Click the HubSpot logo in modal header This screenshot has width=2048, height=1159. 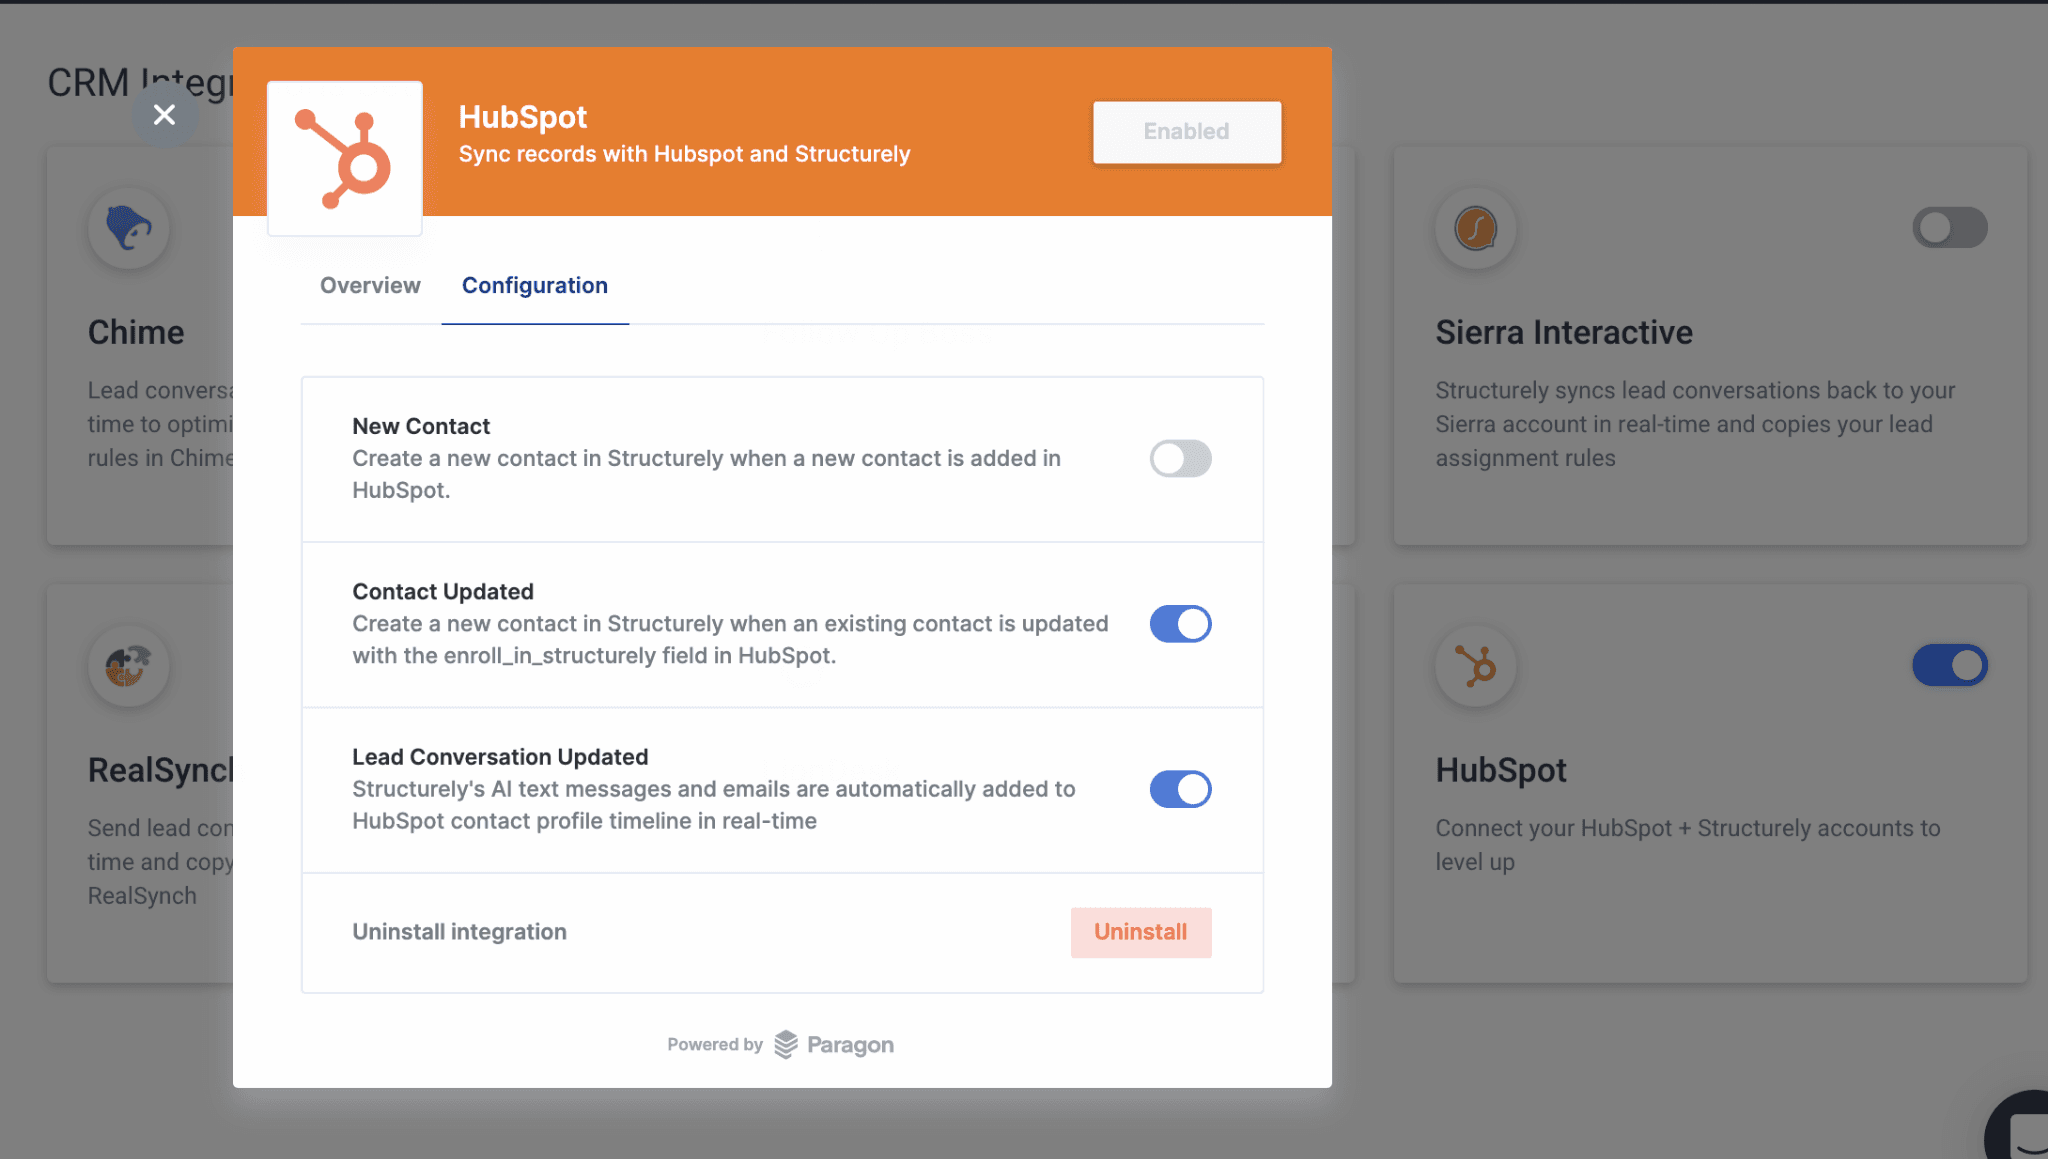tap(344, 159)
